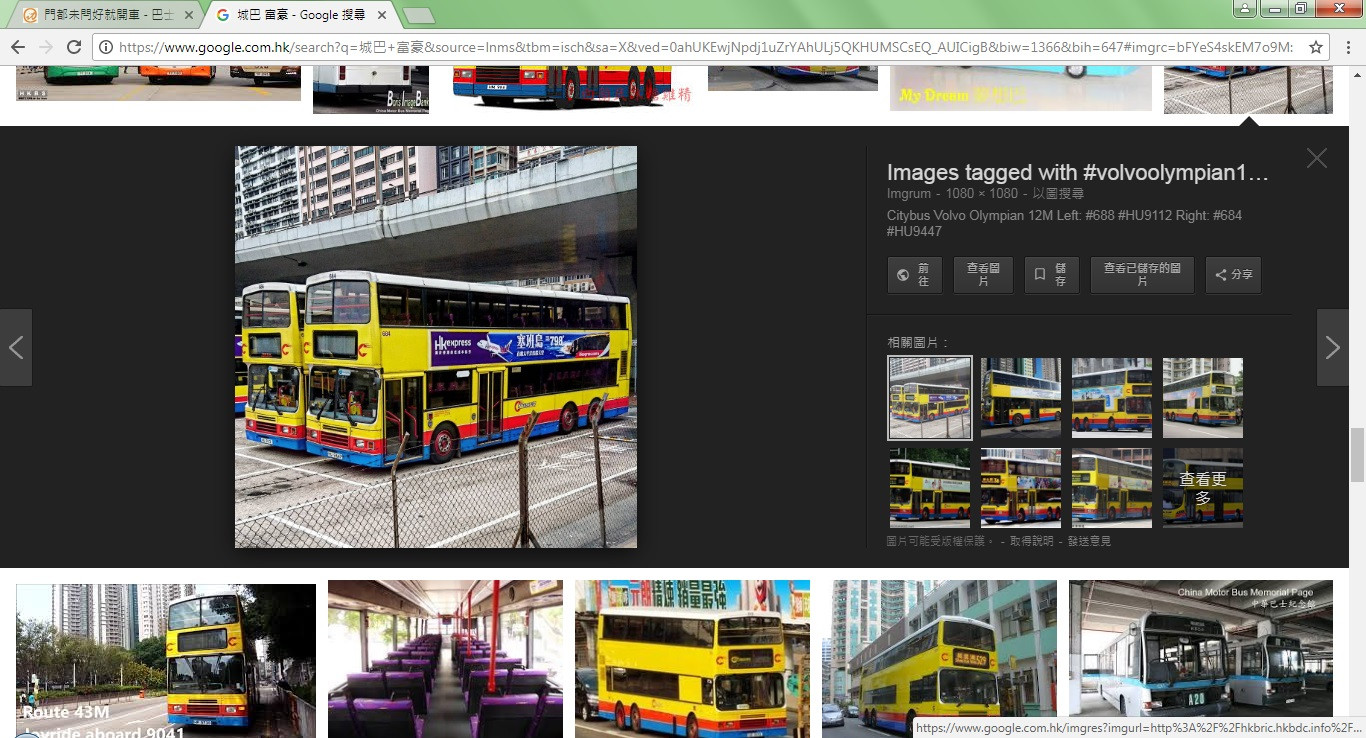Close the image preview panel with the X

(x=1317, y=158)
